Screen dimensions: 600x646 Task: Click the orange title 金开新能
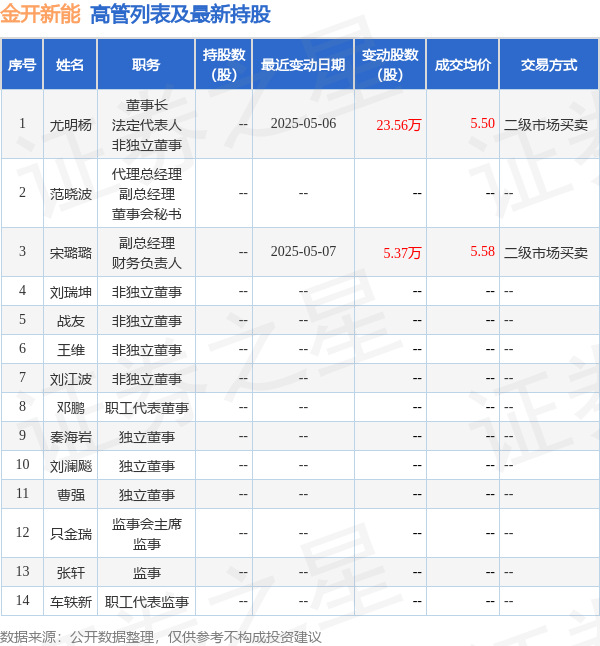(40, 14)
